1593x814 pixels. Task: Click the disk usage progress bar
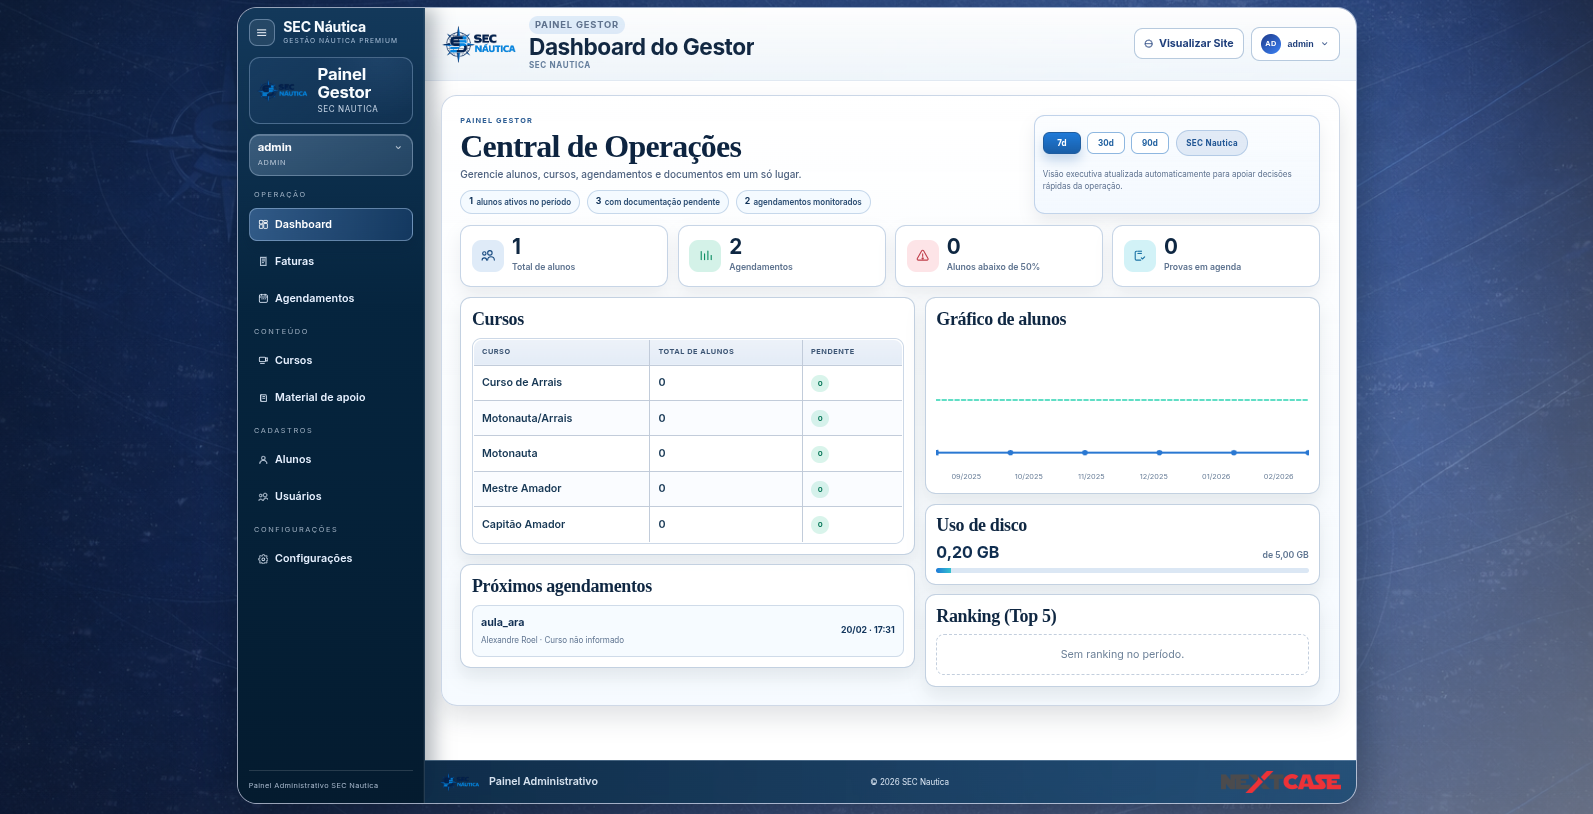coord(1121,571)
